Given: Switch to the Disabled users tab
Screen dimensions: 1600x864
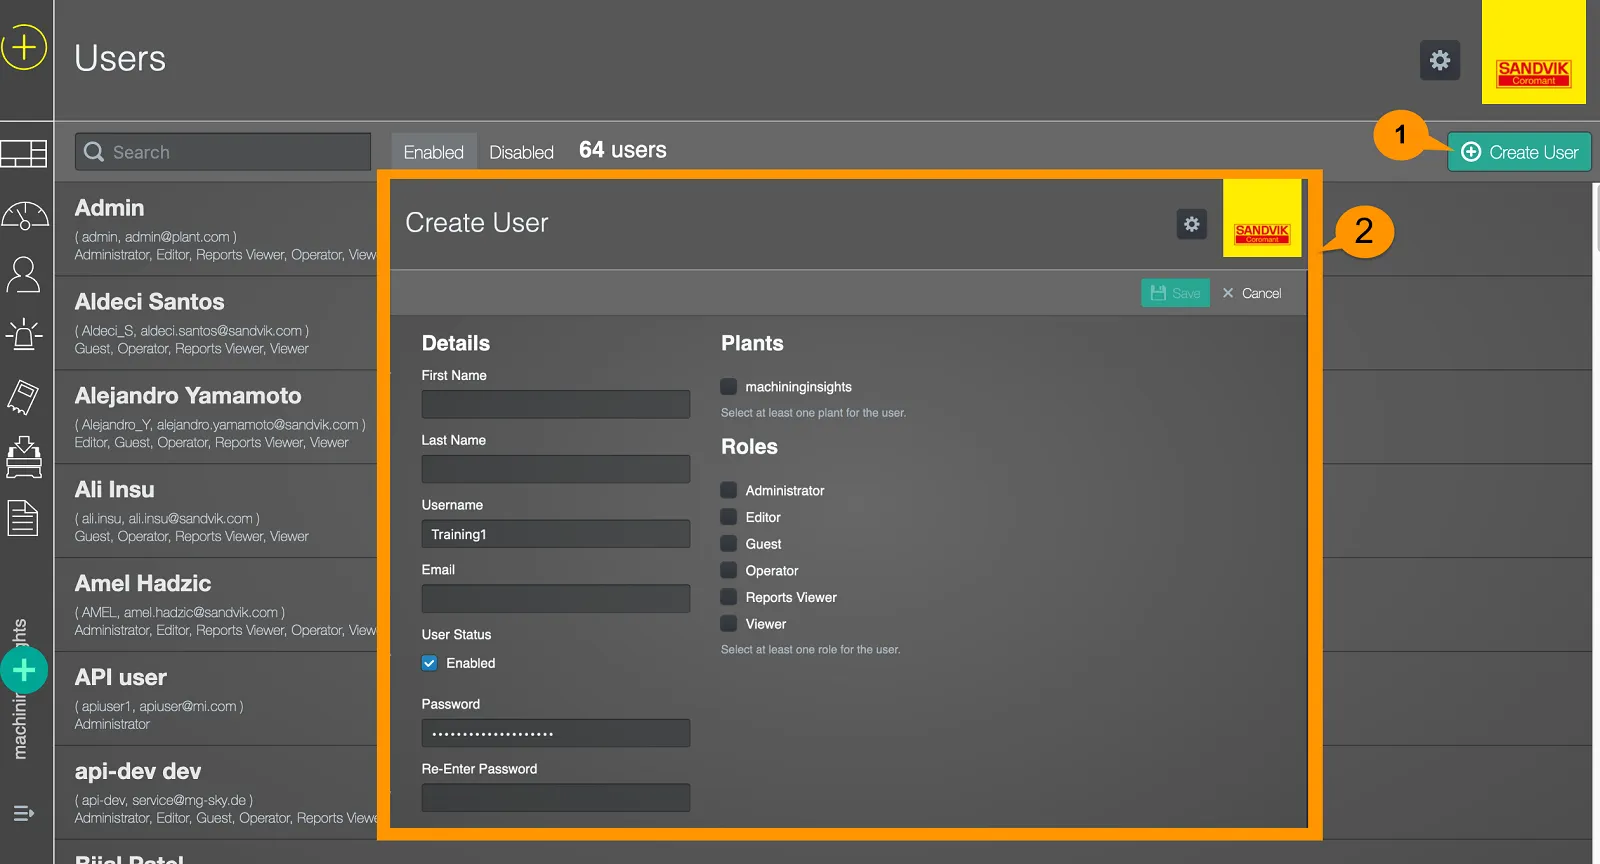Looking at the screenshot, I should (521, 152).
